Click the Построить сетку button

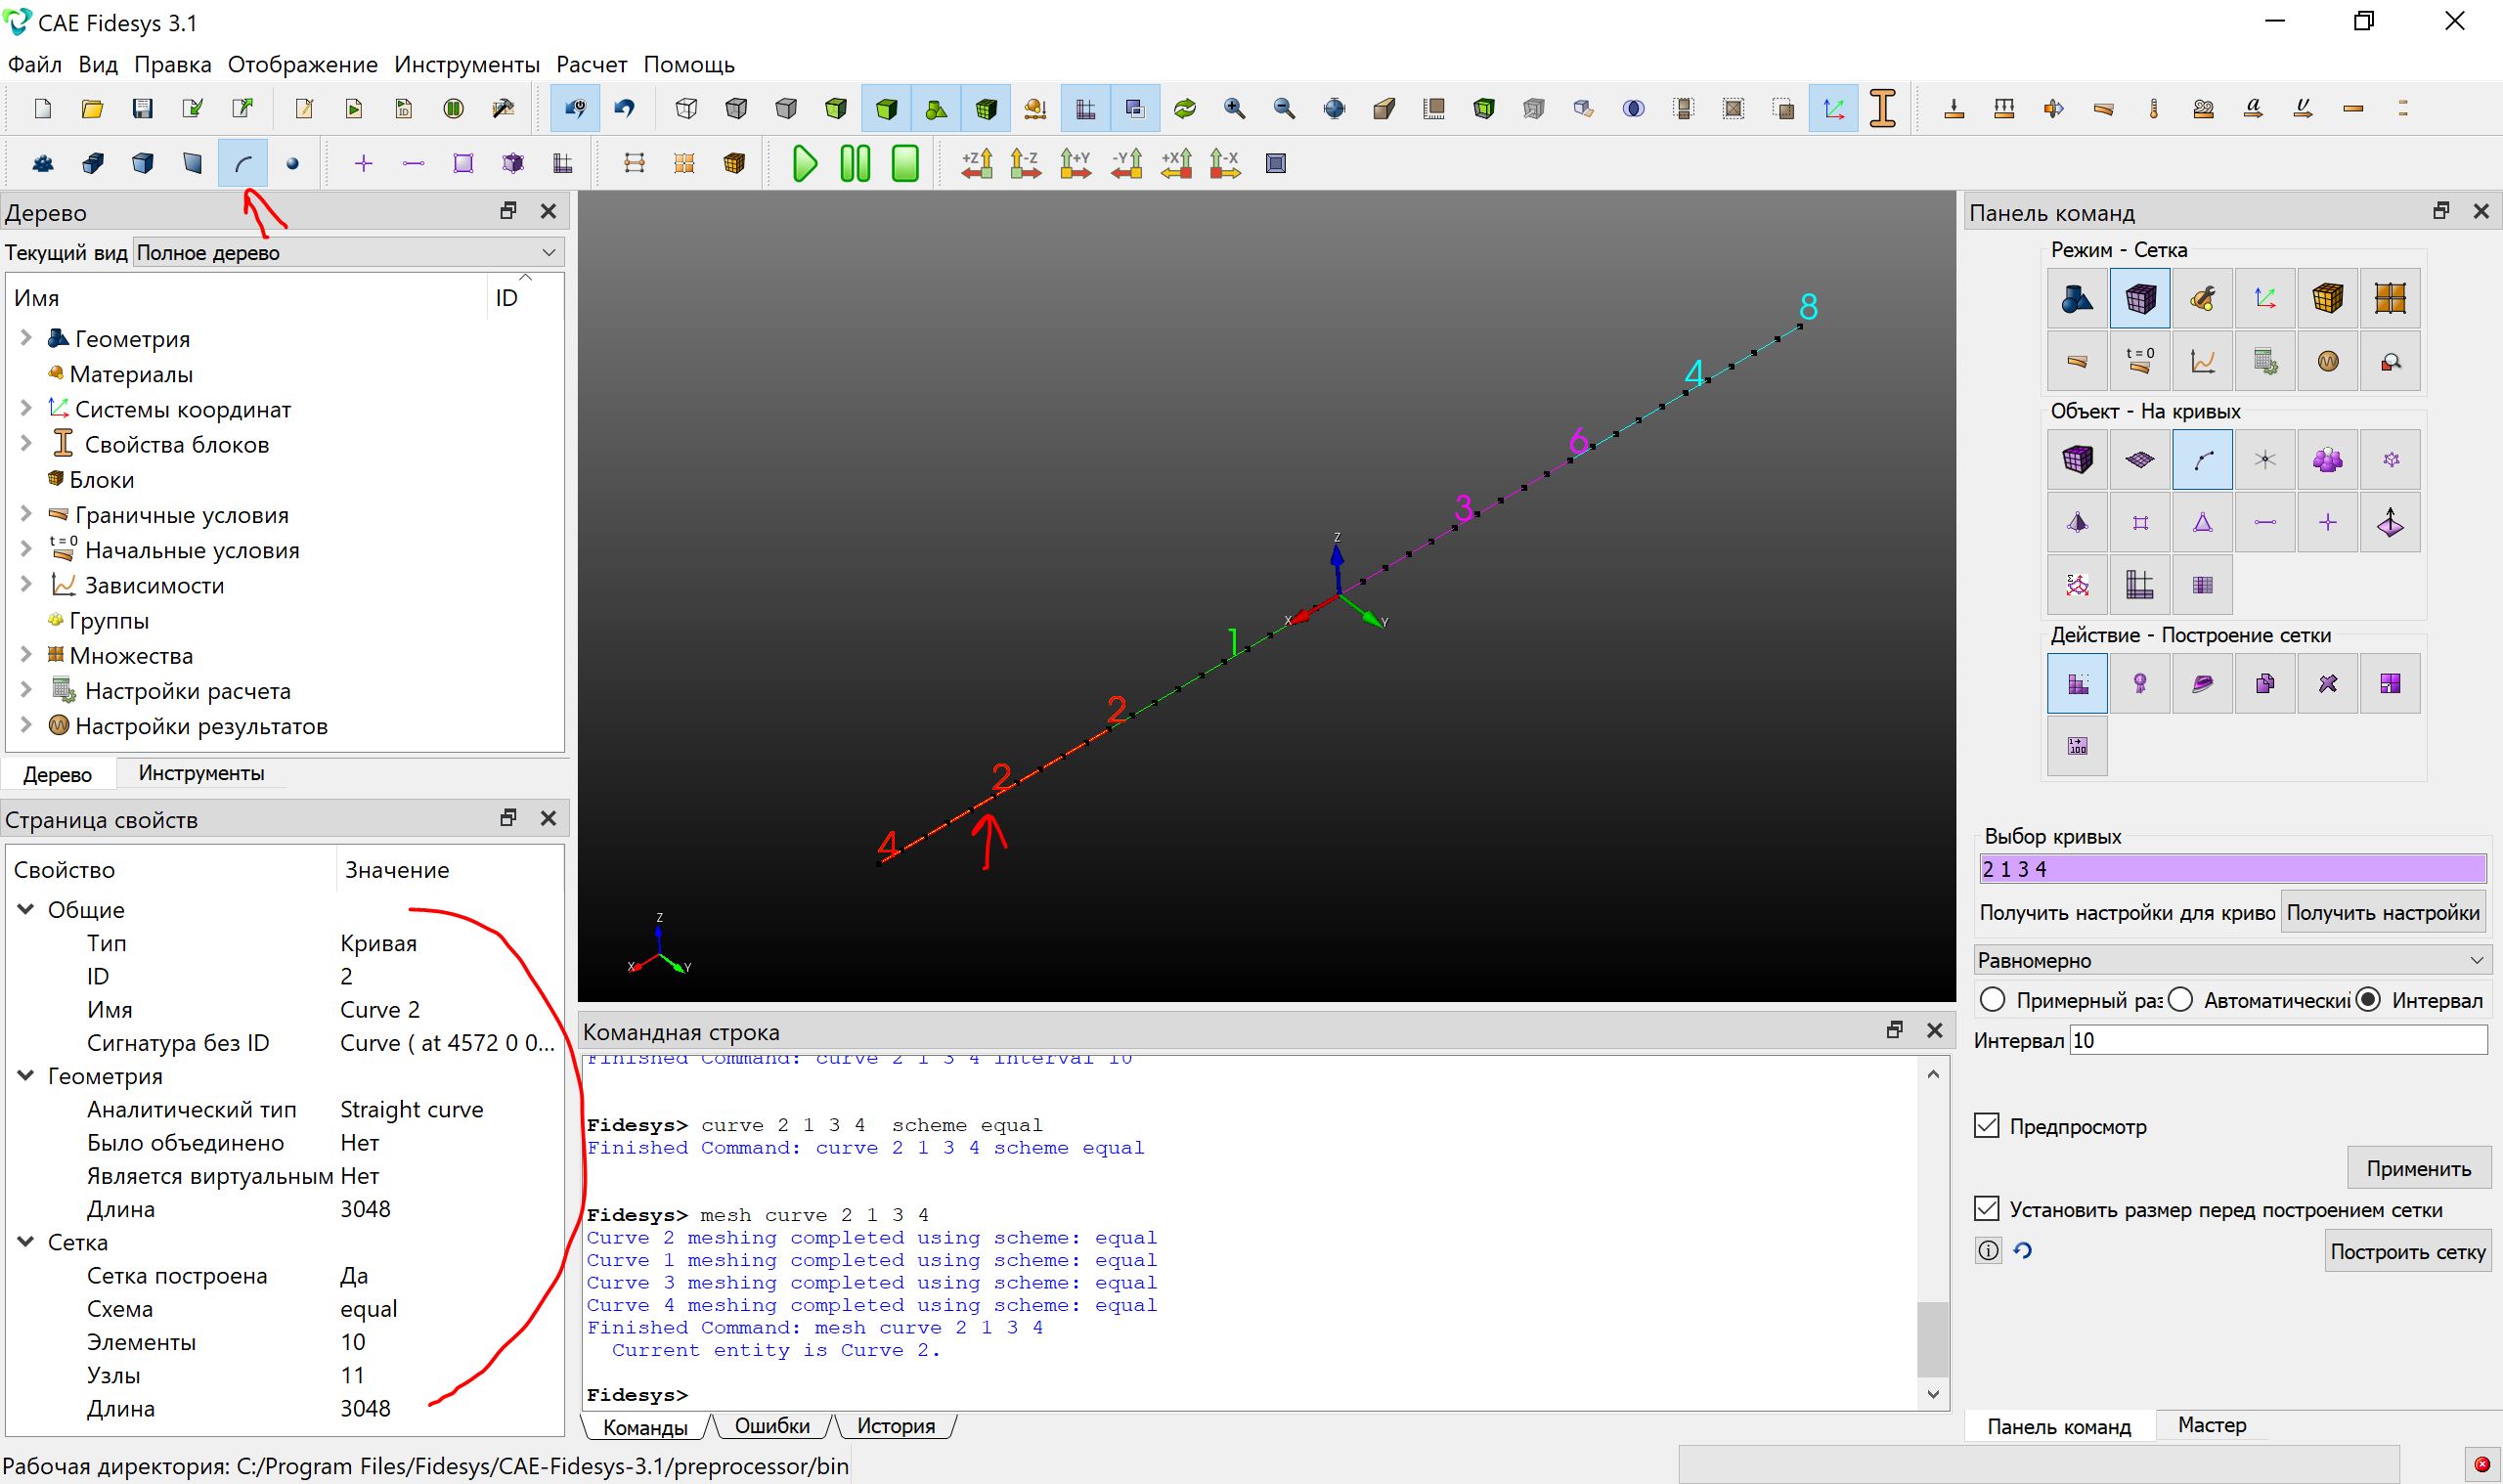click(x=2408, y=1252)
